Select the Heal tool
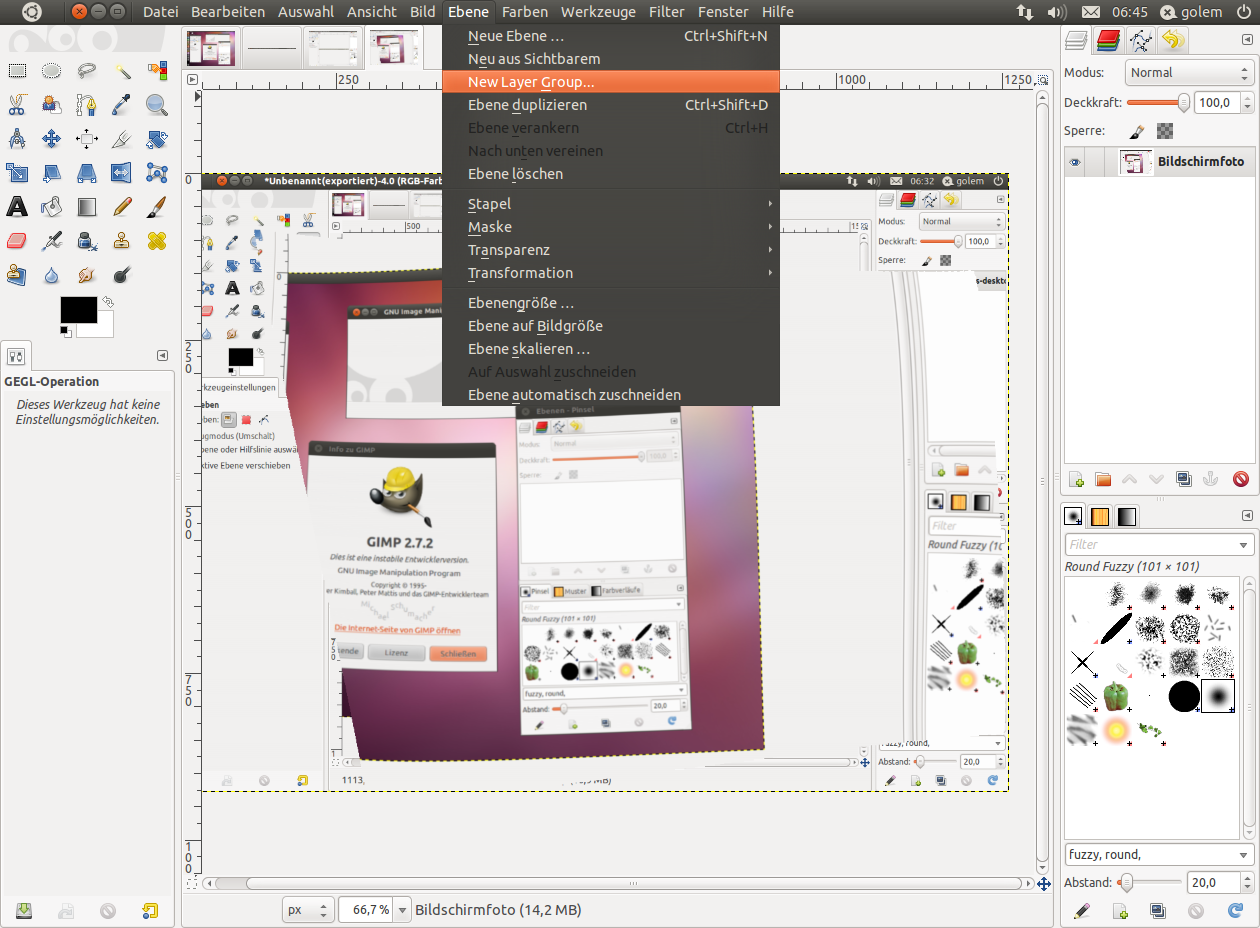 pos(156,240)
